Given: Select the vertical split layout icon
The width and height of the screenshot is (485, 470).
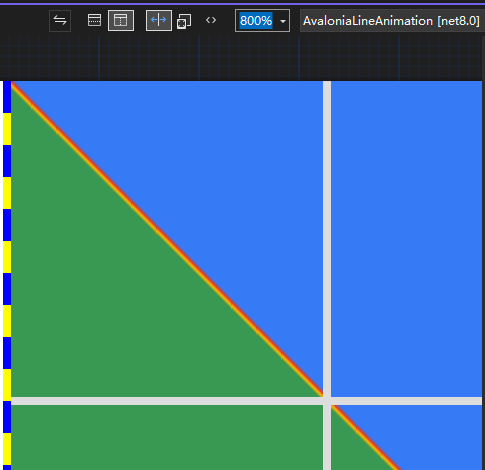Looking at the screenshot, I should (x=121, y=21).
